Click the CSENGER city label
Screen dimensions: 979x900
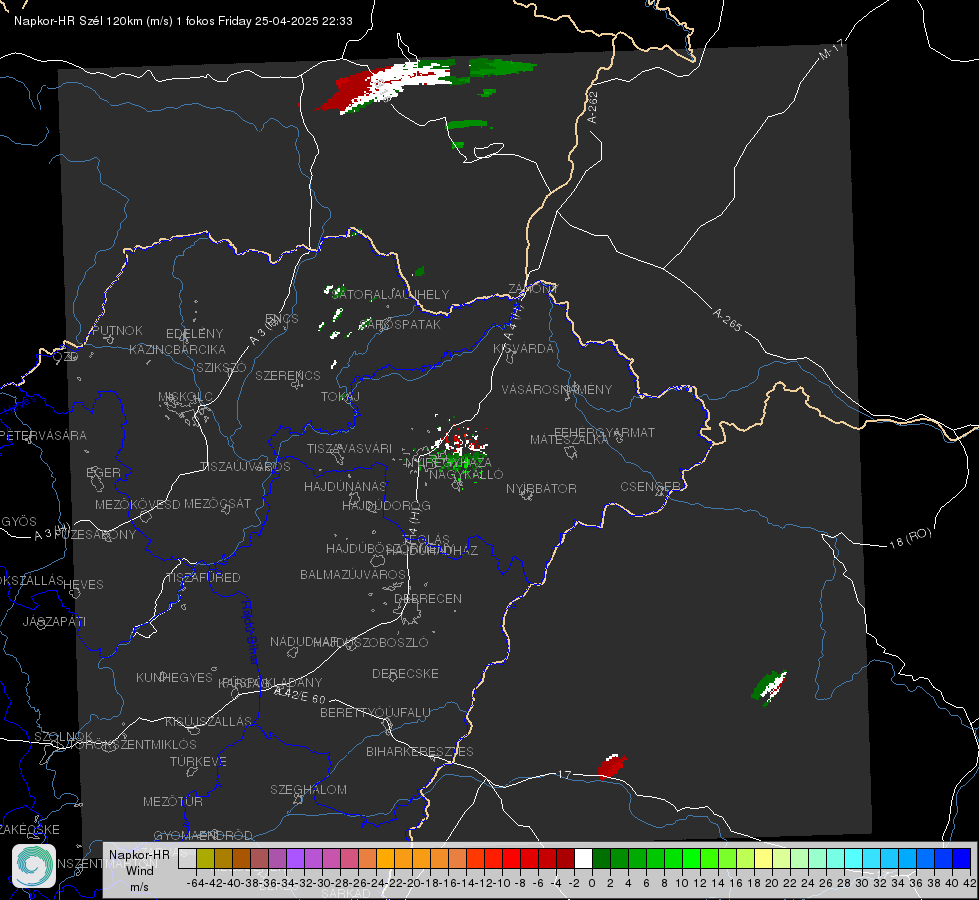click(x=650, y=487)
